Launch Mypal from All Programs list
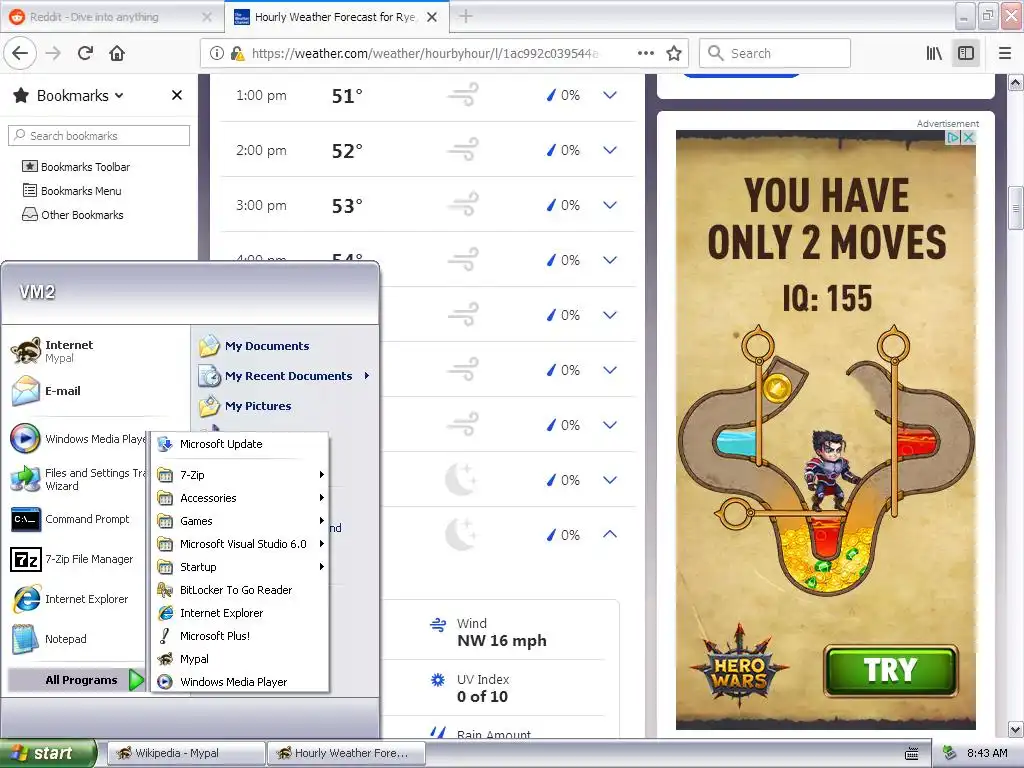This screenshot has width=1024, height=768. click(240, 659)
